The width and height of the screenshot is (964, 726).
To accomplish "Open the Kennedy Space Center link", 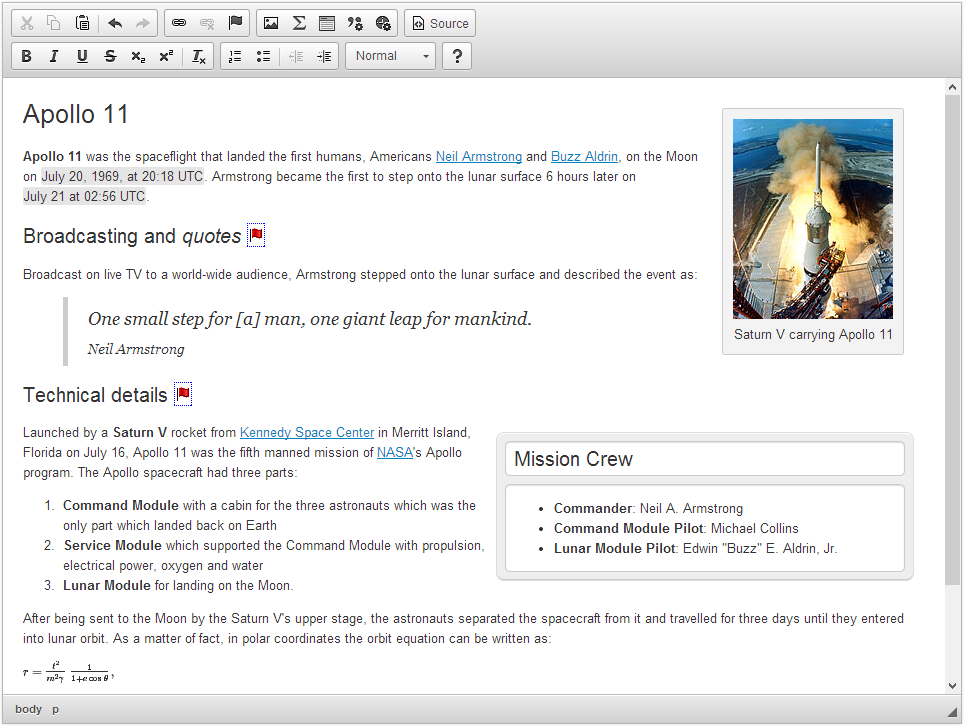I will pos(307,433).
